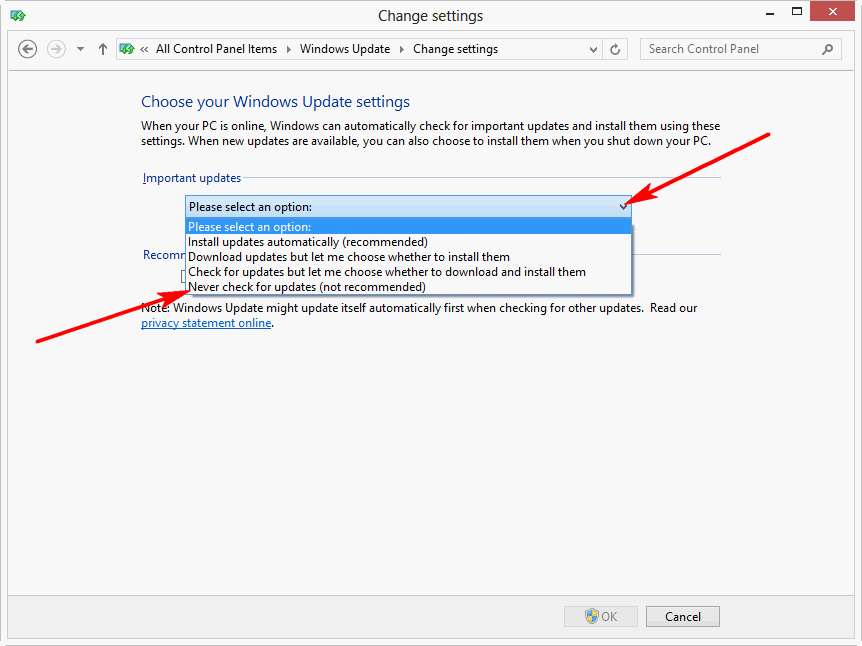862x646 pixels.
Task: Navigate to Windows Update breadcrumb
Action: pyautogui.click(x=345, y=49)
